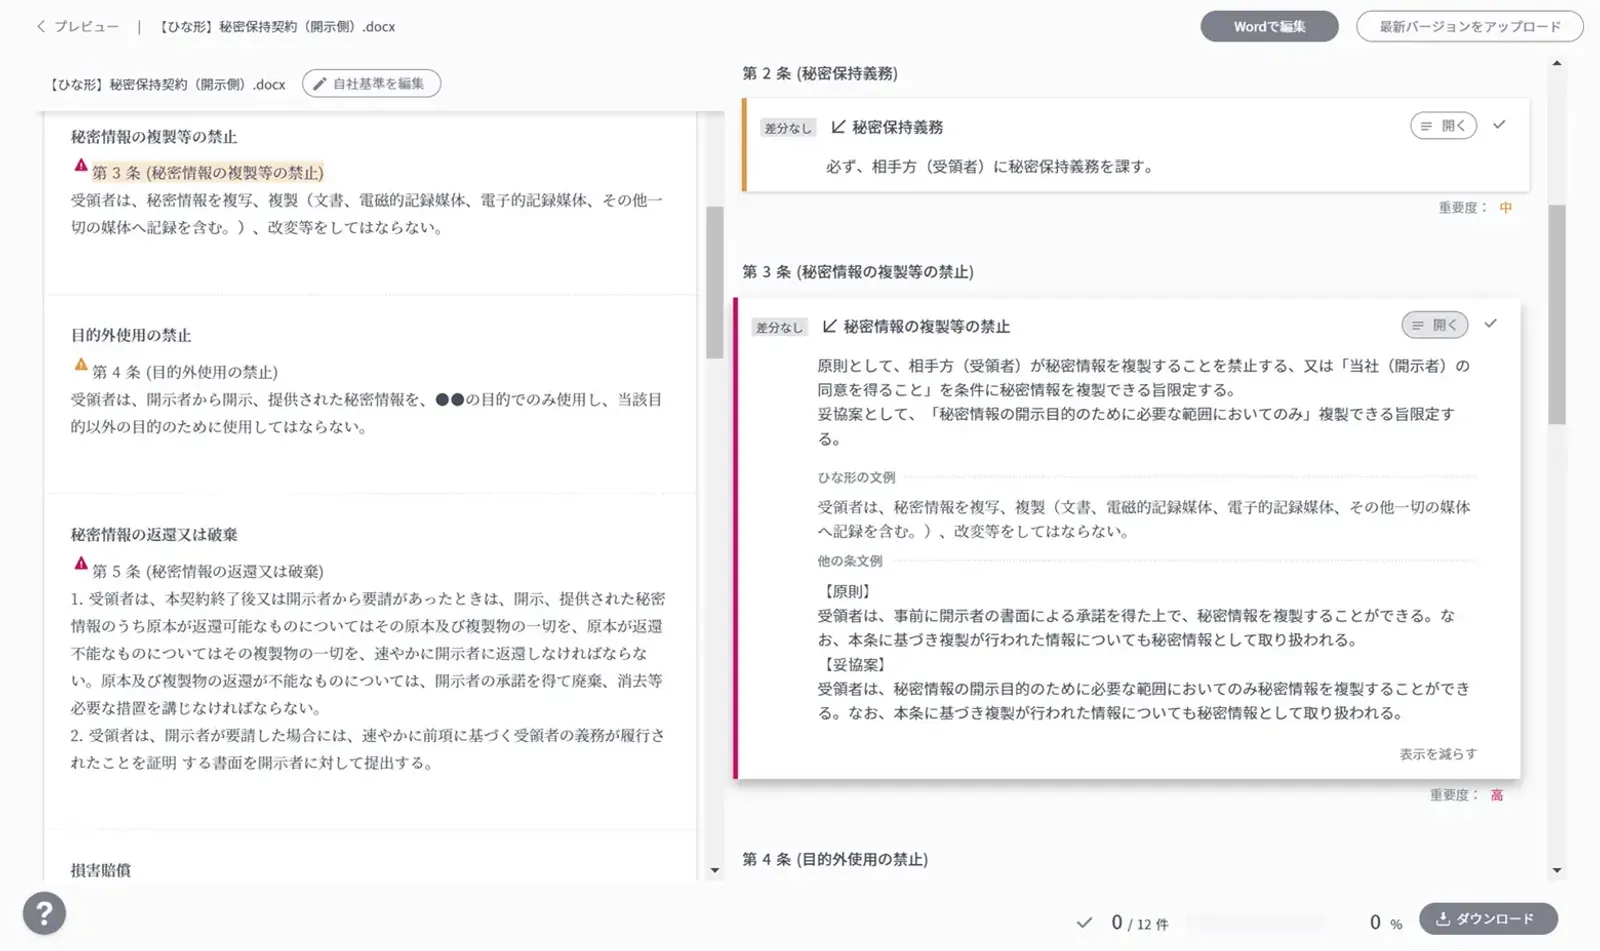Click right panel scrollbar down arrow
The width and height of the screenshot is (1600, 951).
(1556, 870)
